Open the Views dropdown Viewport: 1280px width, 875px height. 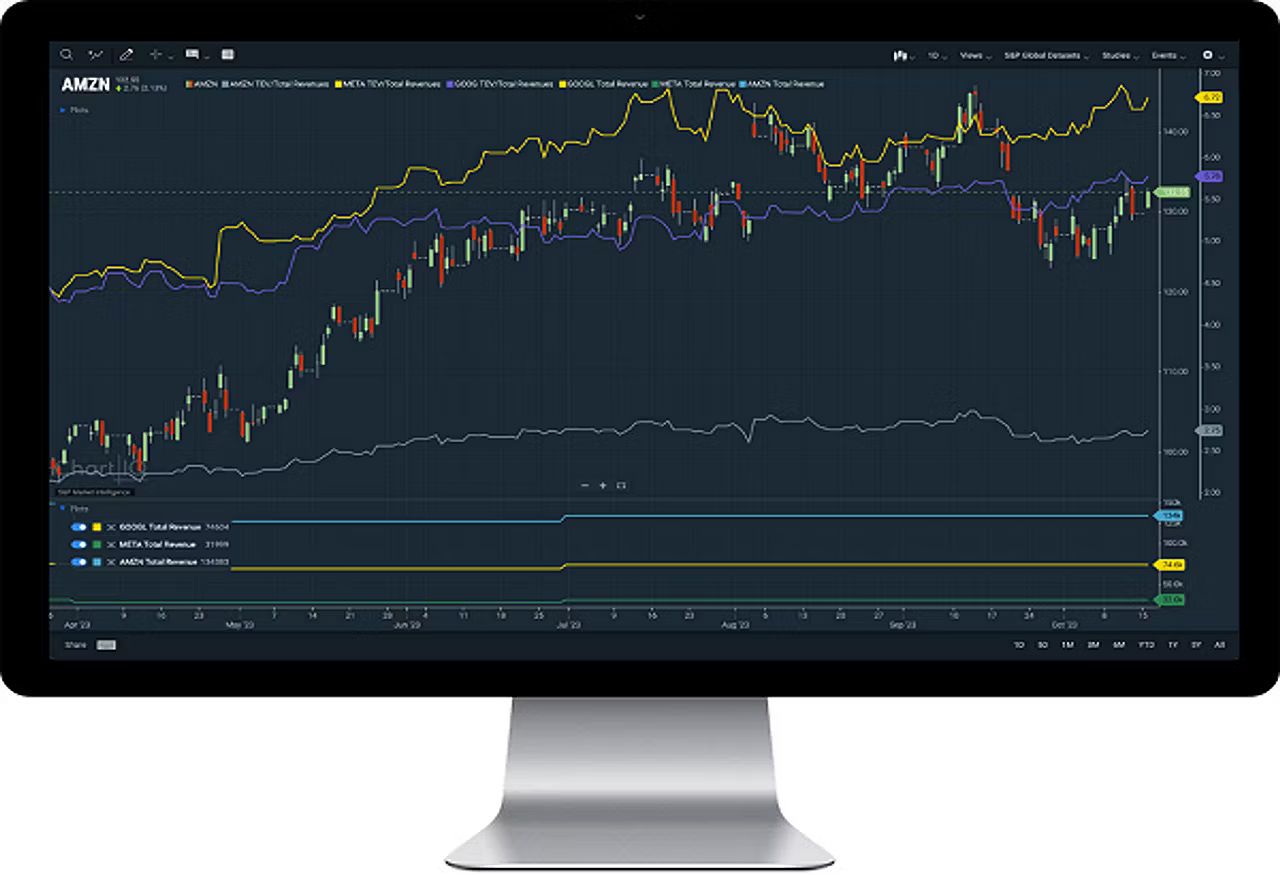point(973,56)
